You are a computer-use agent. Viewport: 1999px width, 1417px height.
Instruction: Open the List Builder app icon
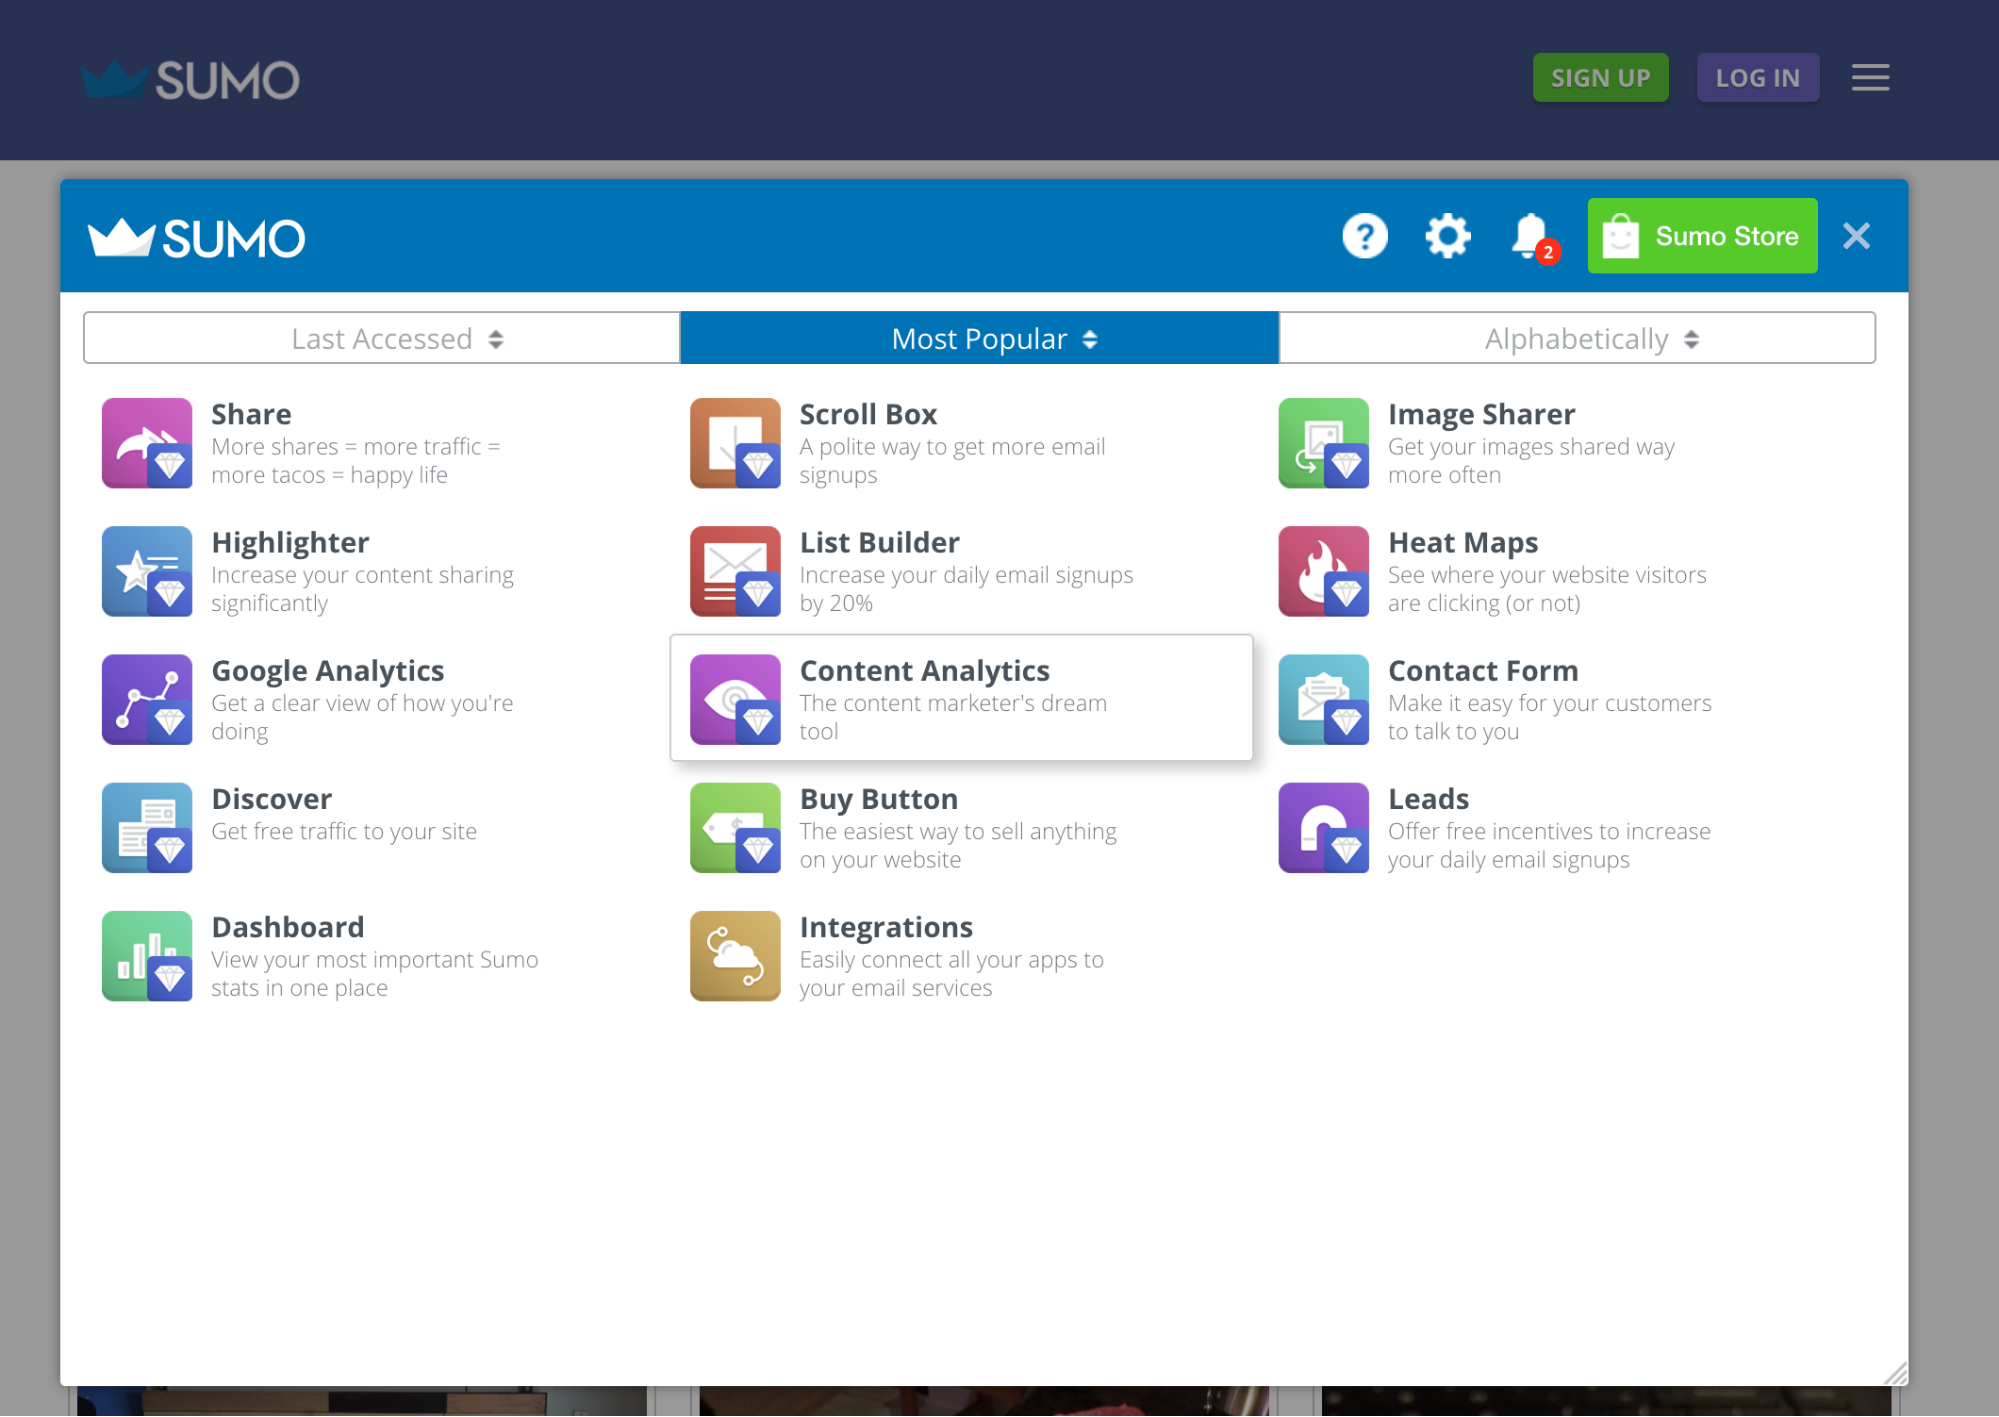tap(735, 571)
